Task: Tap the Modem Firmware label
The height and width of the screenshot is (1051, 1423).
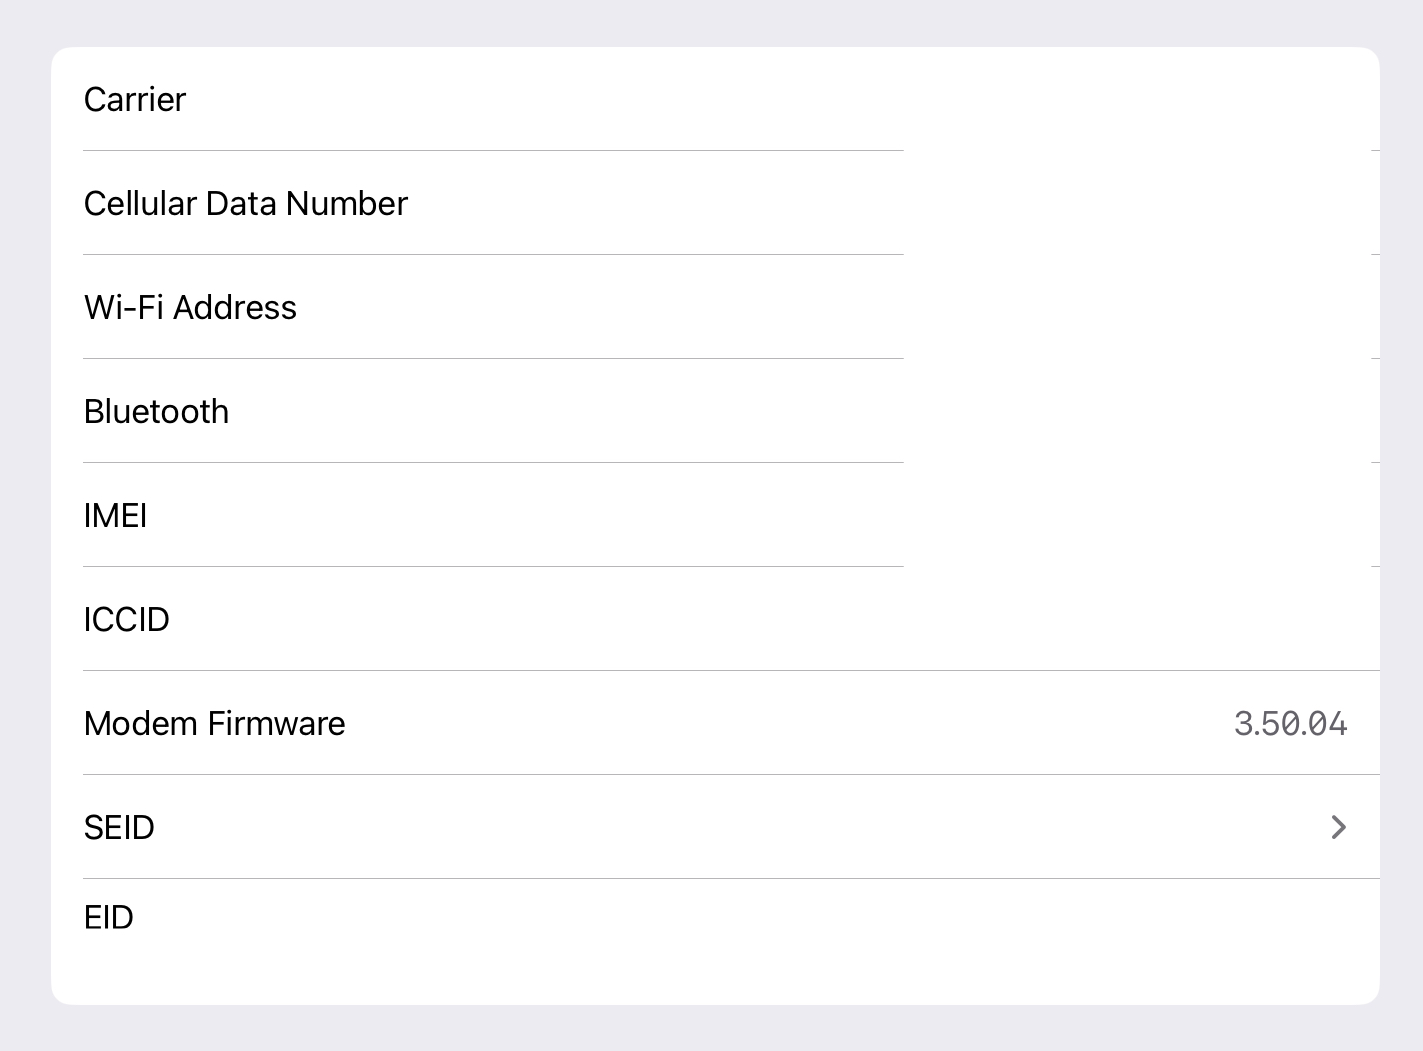Action: pyautogui.click(x=214, y=723)
